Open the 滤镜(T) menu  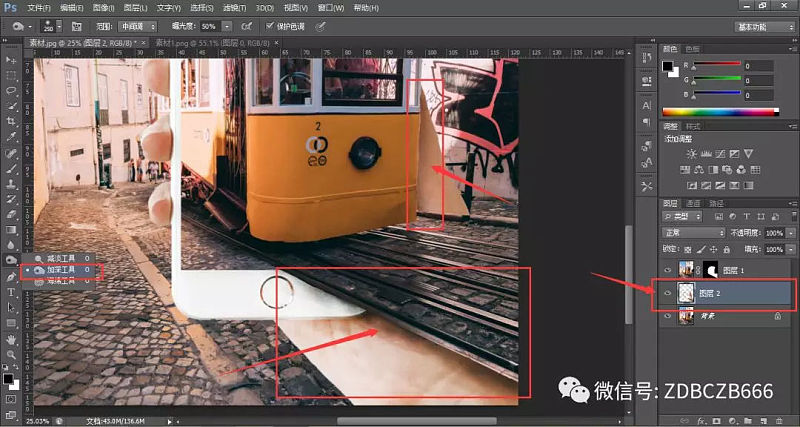235,8
